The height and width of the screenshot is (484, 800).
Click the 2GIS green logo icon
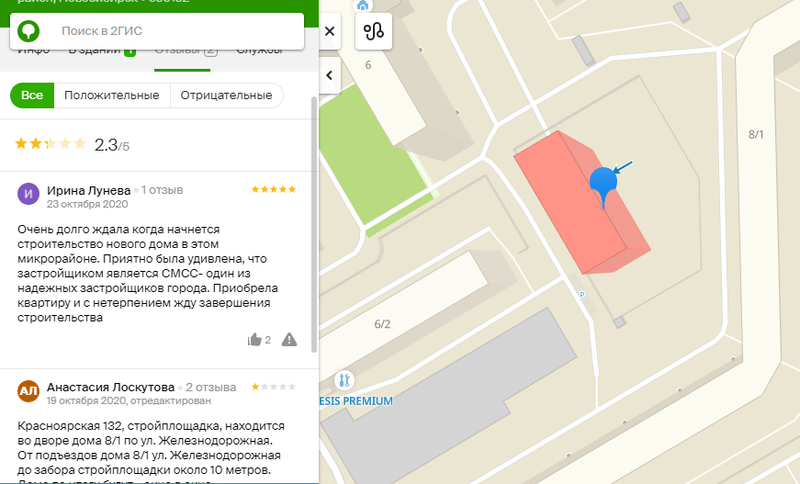pyautogui.click(x=29, y=31)
